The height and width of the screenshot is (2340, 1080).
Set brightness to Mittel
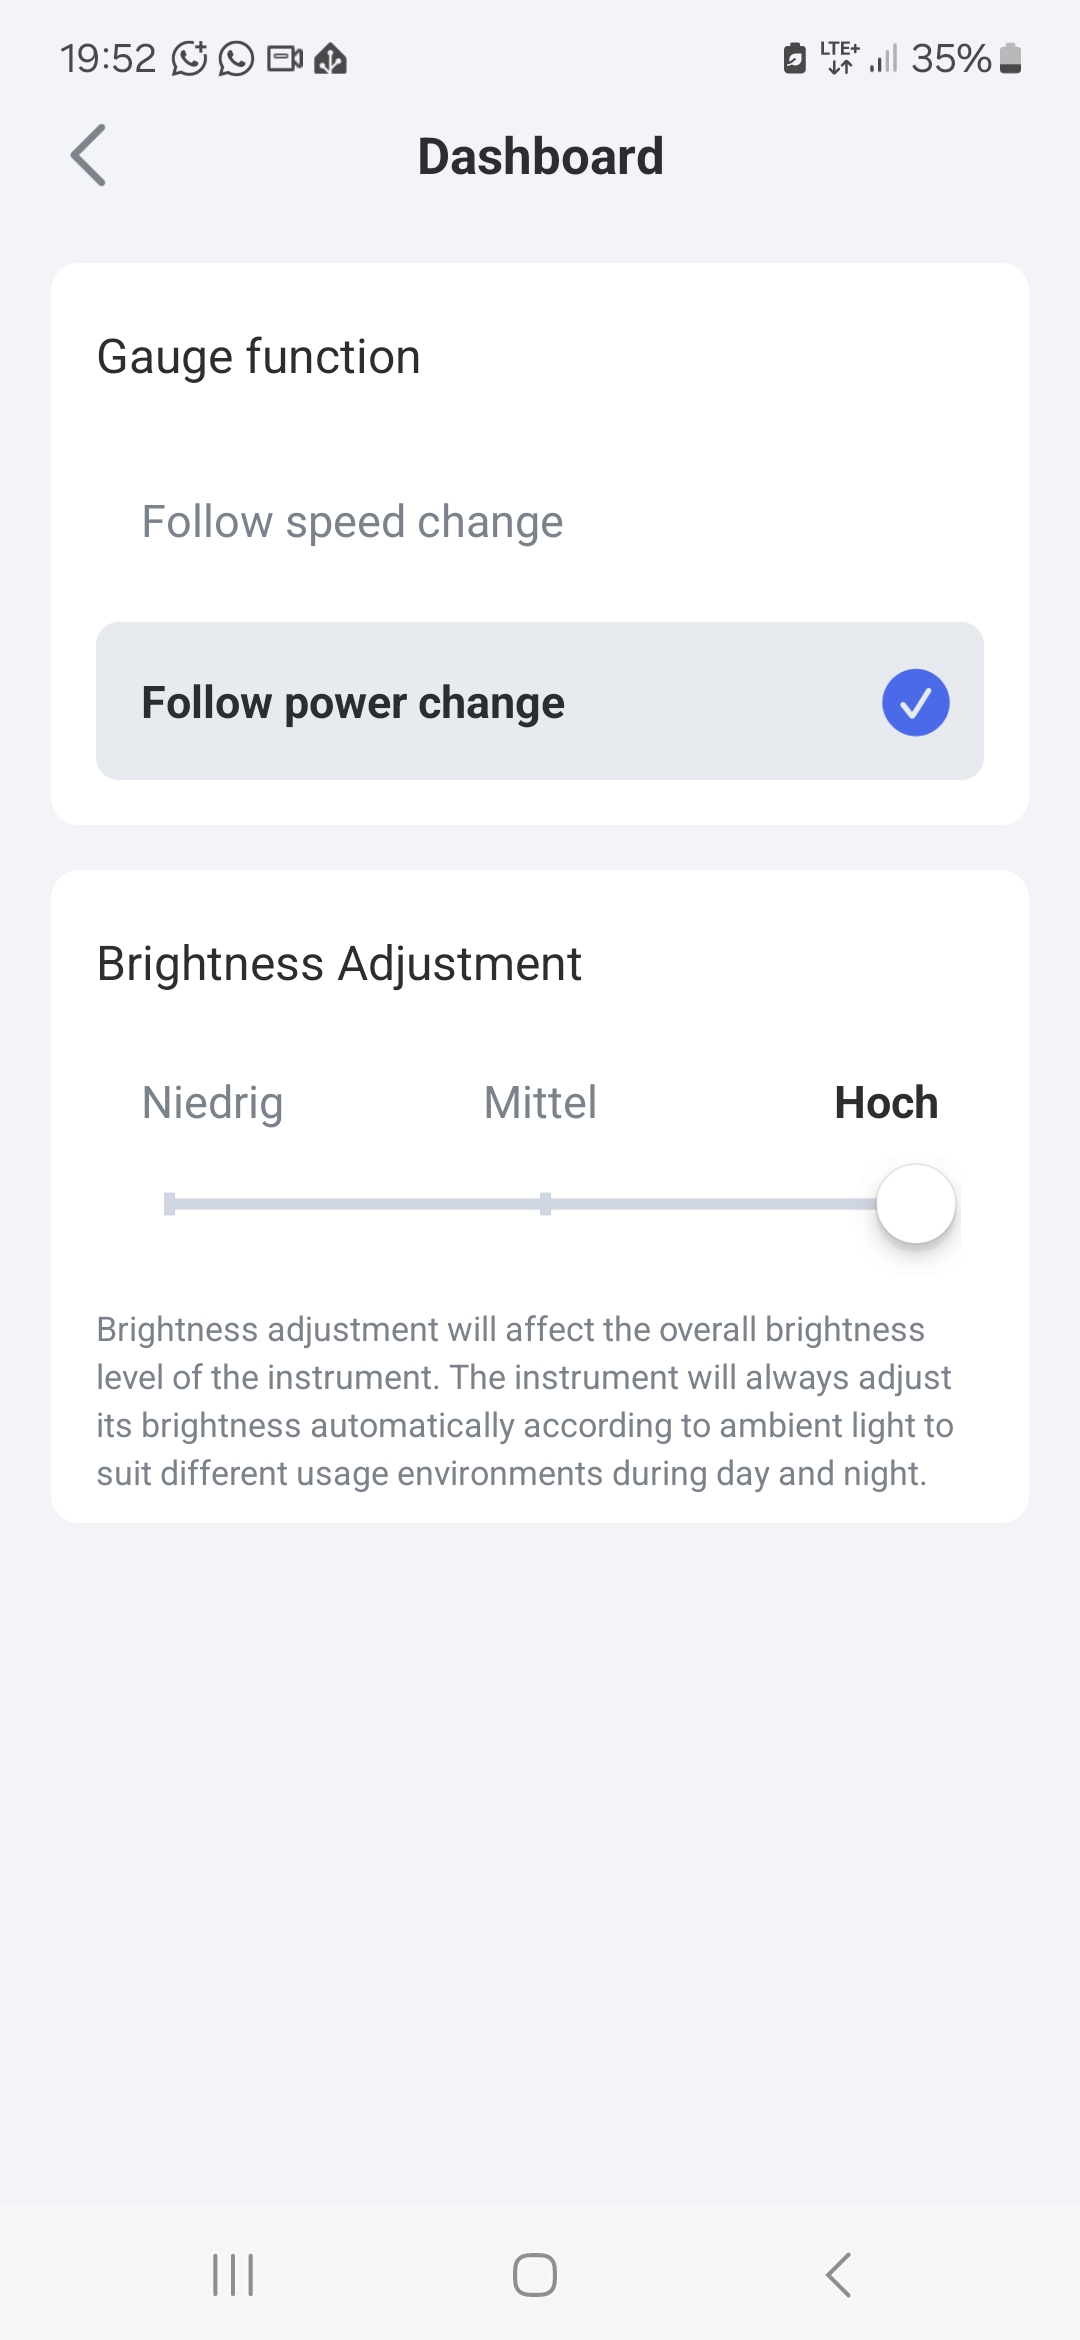click(x=540, y=1103)
